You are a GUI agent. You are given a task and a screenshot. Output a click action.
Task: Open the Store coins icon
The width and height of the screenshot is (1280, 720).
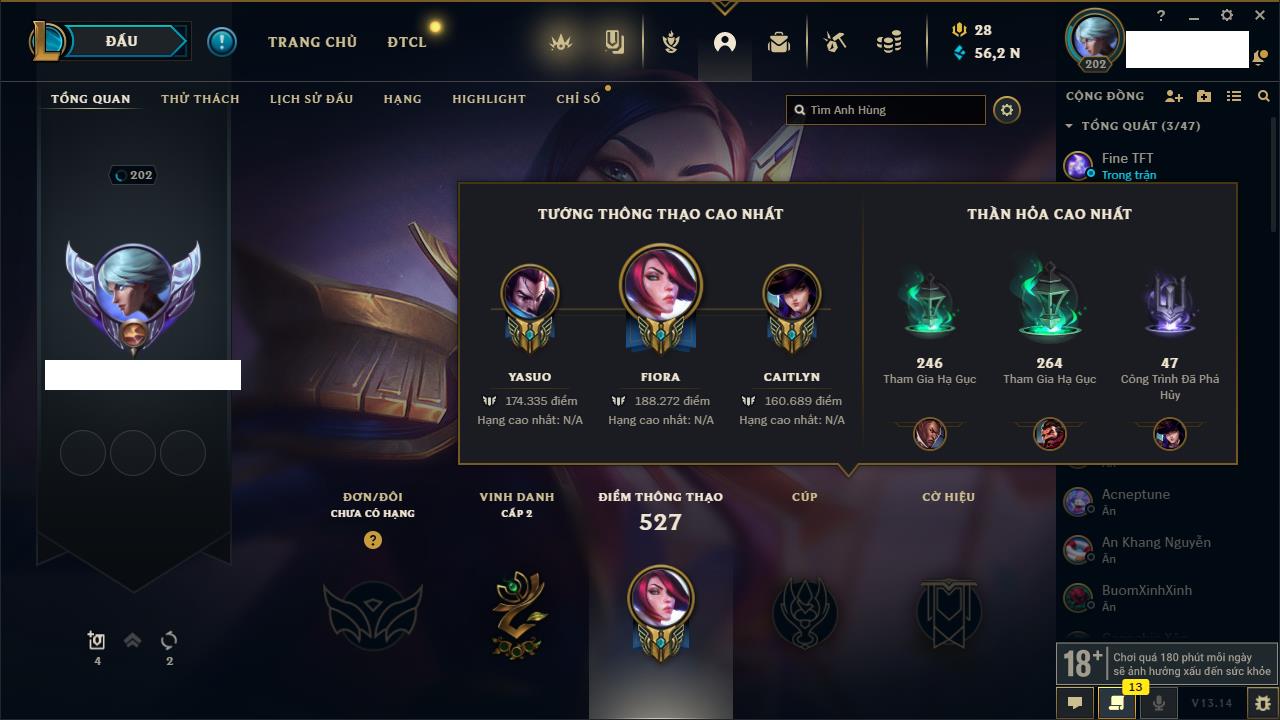tap(888, 42)
